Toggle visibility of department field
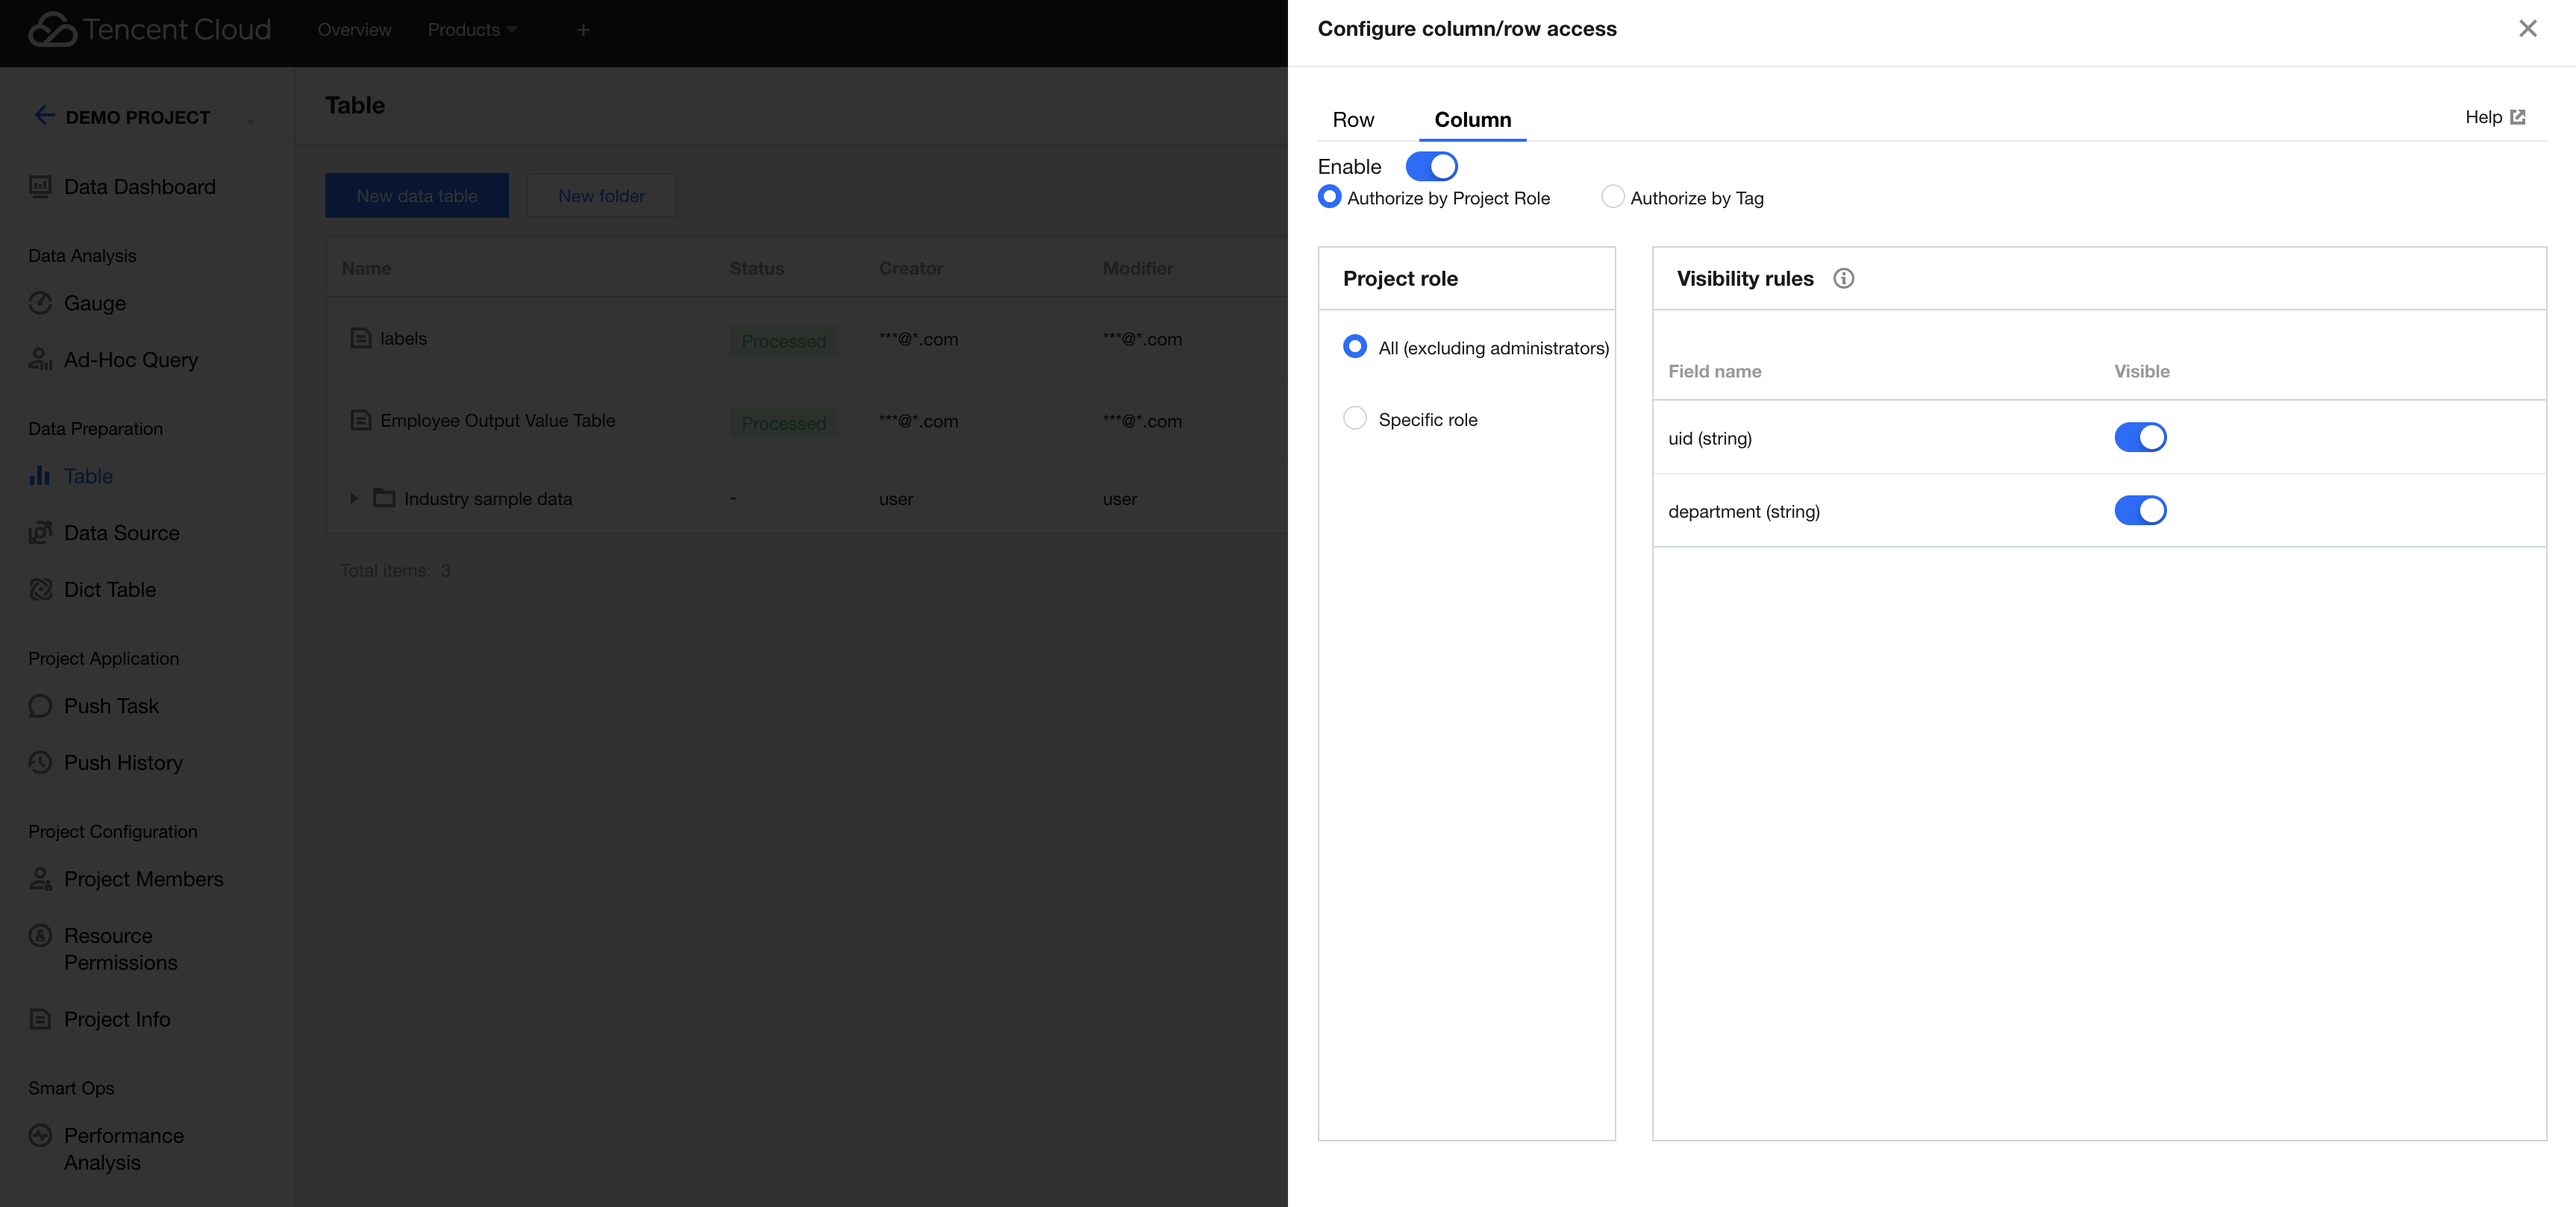Image resolution: width=2576 pixels, height=1207 pixels. click(2139, 511)
